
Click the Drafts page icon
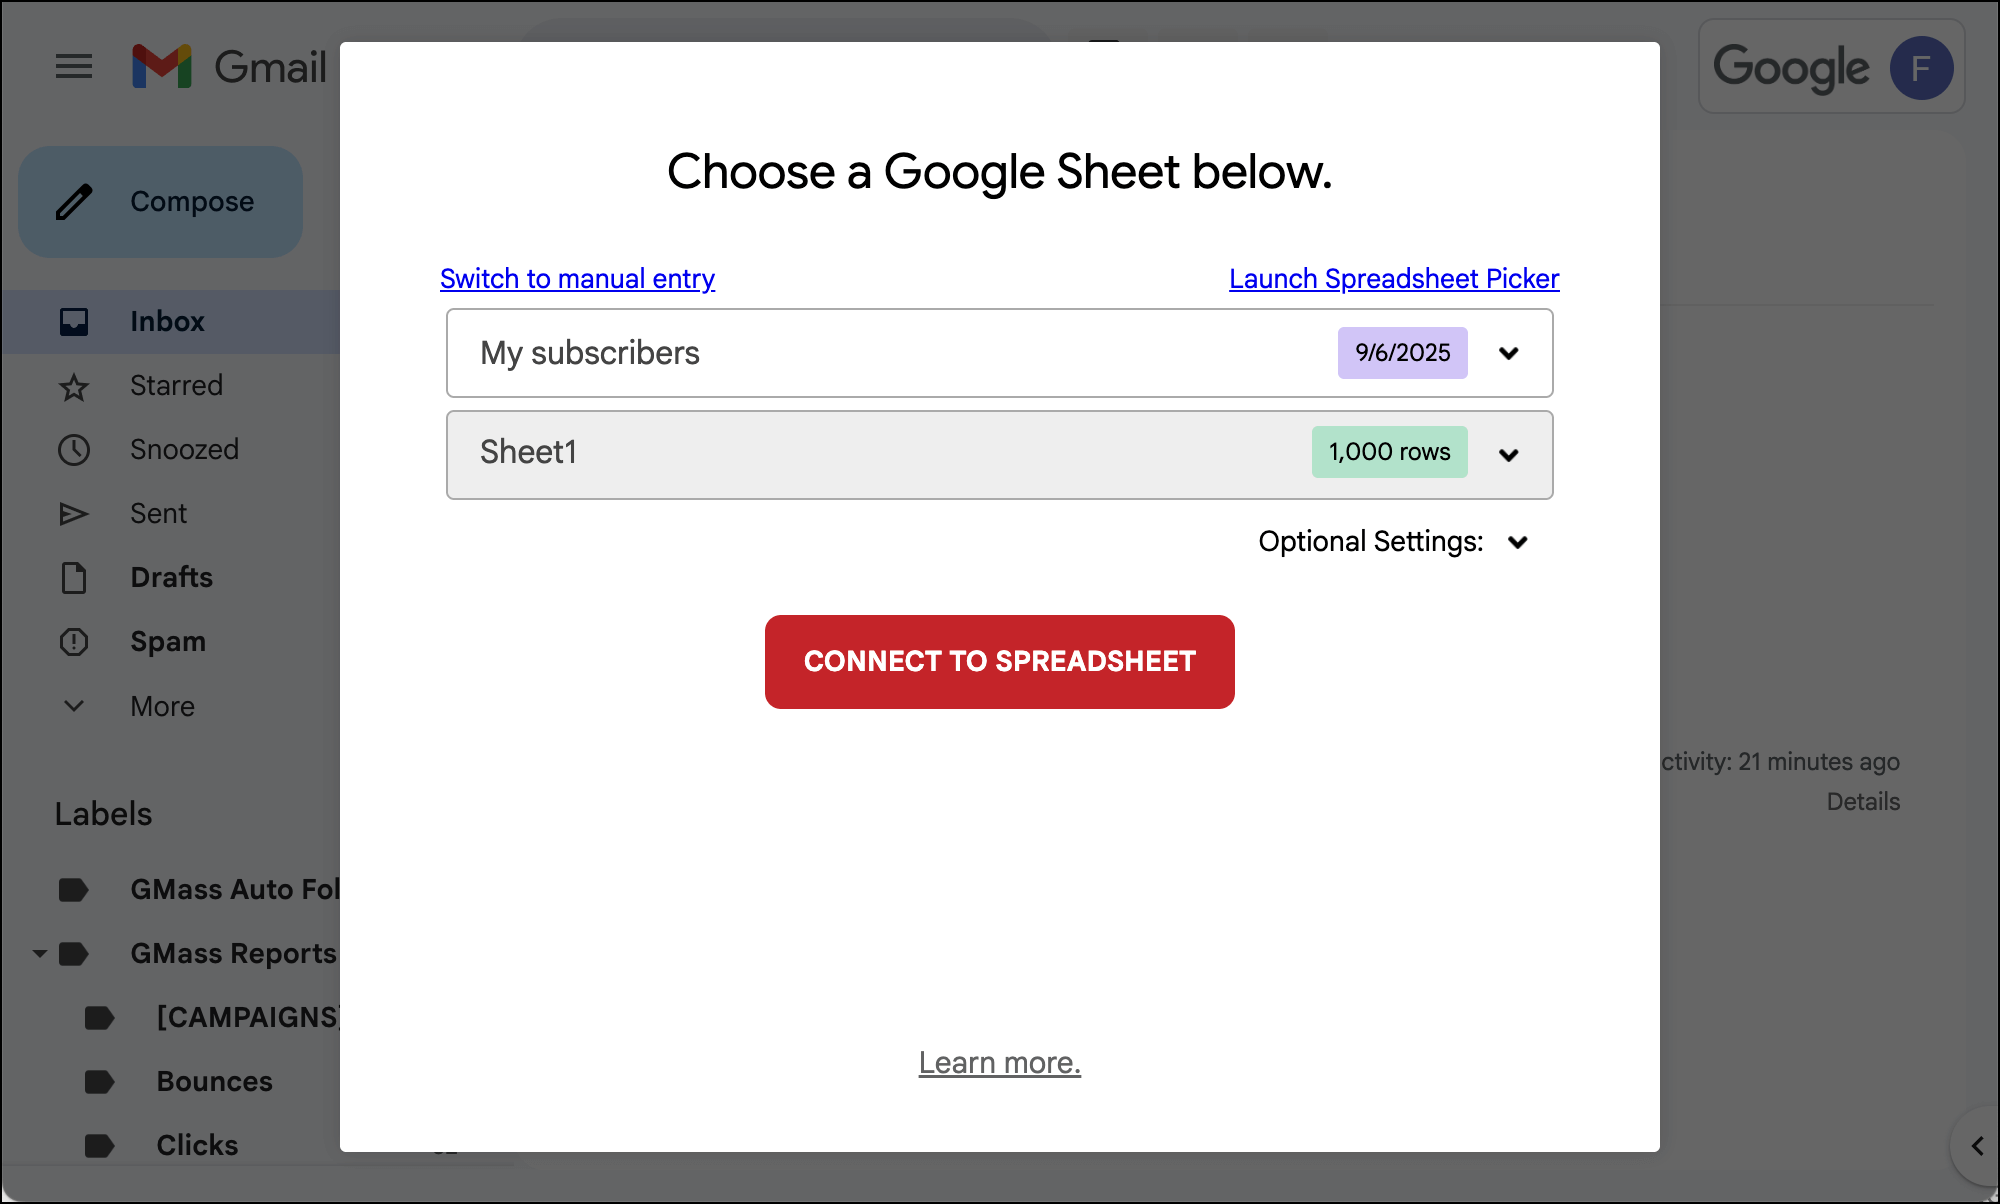(74, 578)
